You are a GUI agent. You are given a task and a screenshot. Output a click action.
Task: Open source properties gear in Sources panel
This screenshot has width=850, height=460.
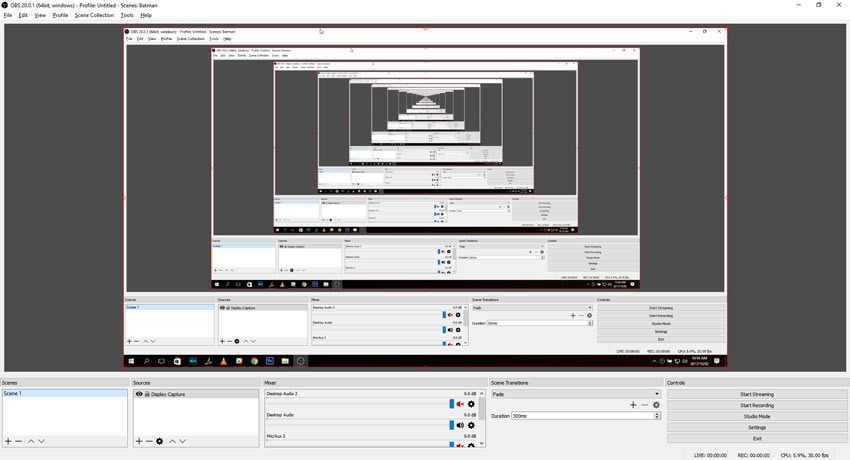[x=159, y=441]
